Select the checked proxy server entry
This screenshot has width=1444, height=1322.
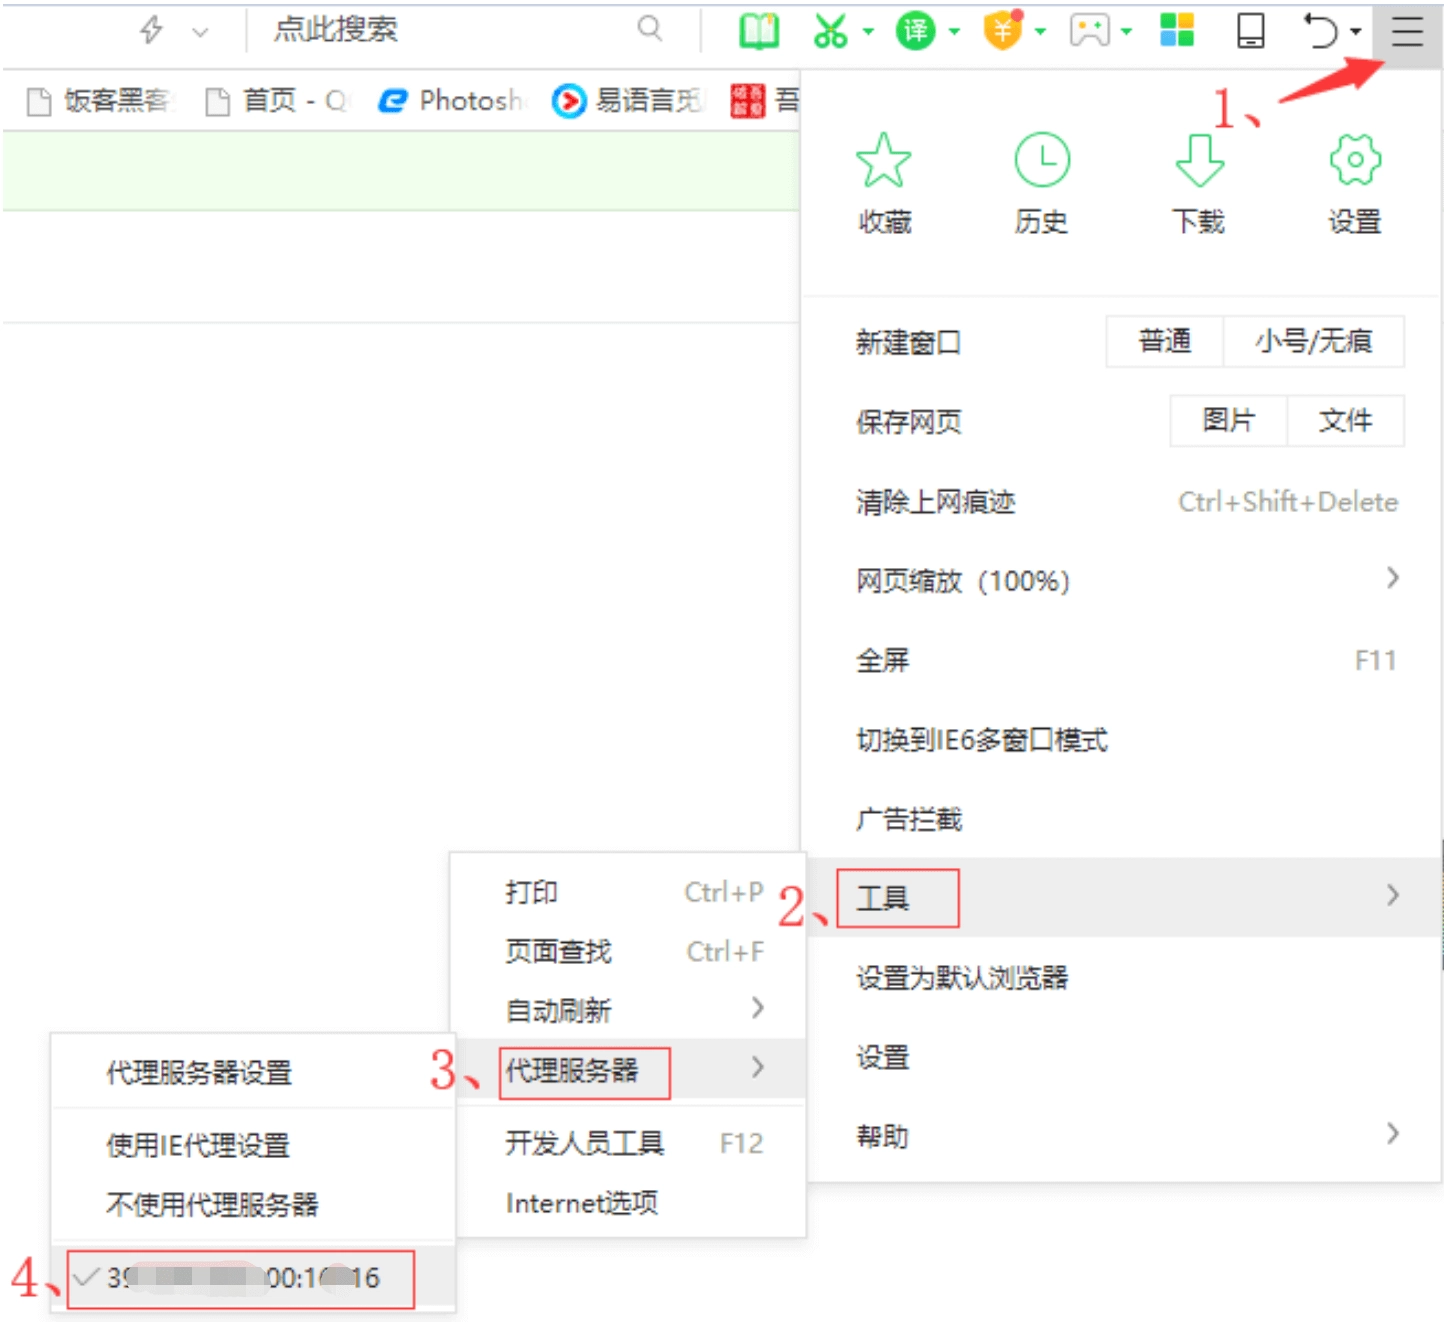click(x=241, y=1278)
